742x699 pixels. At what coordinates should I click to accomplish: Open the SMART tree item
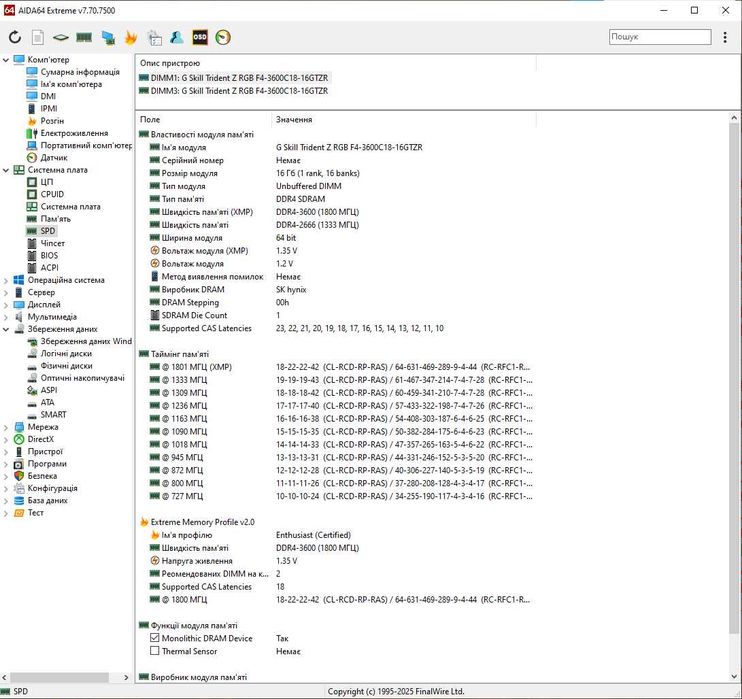53,415
